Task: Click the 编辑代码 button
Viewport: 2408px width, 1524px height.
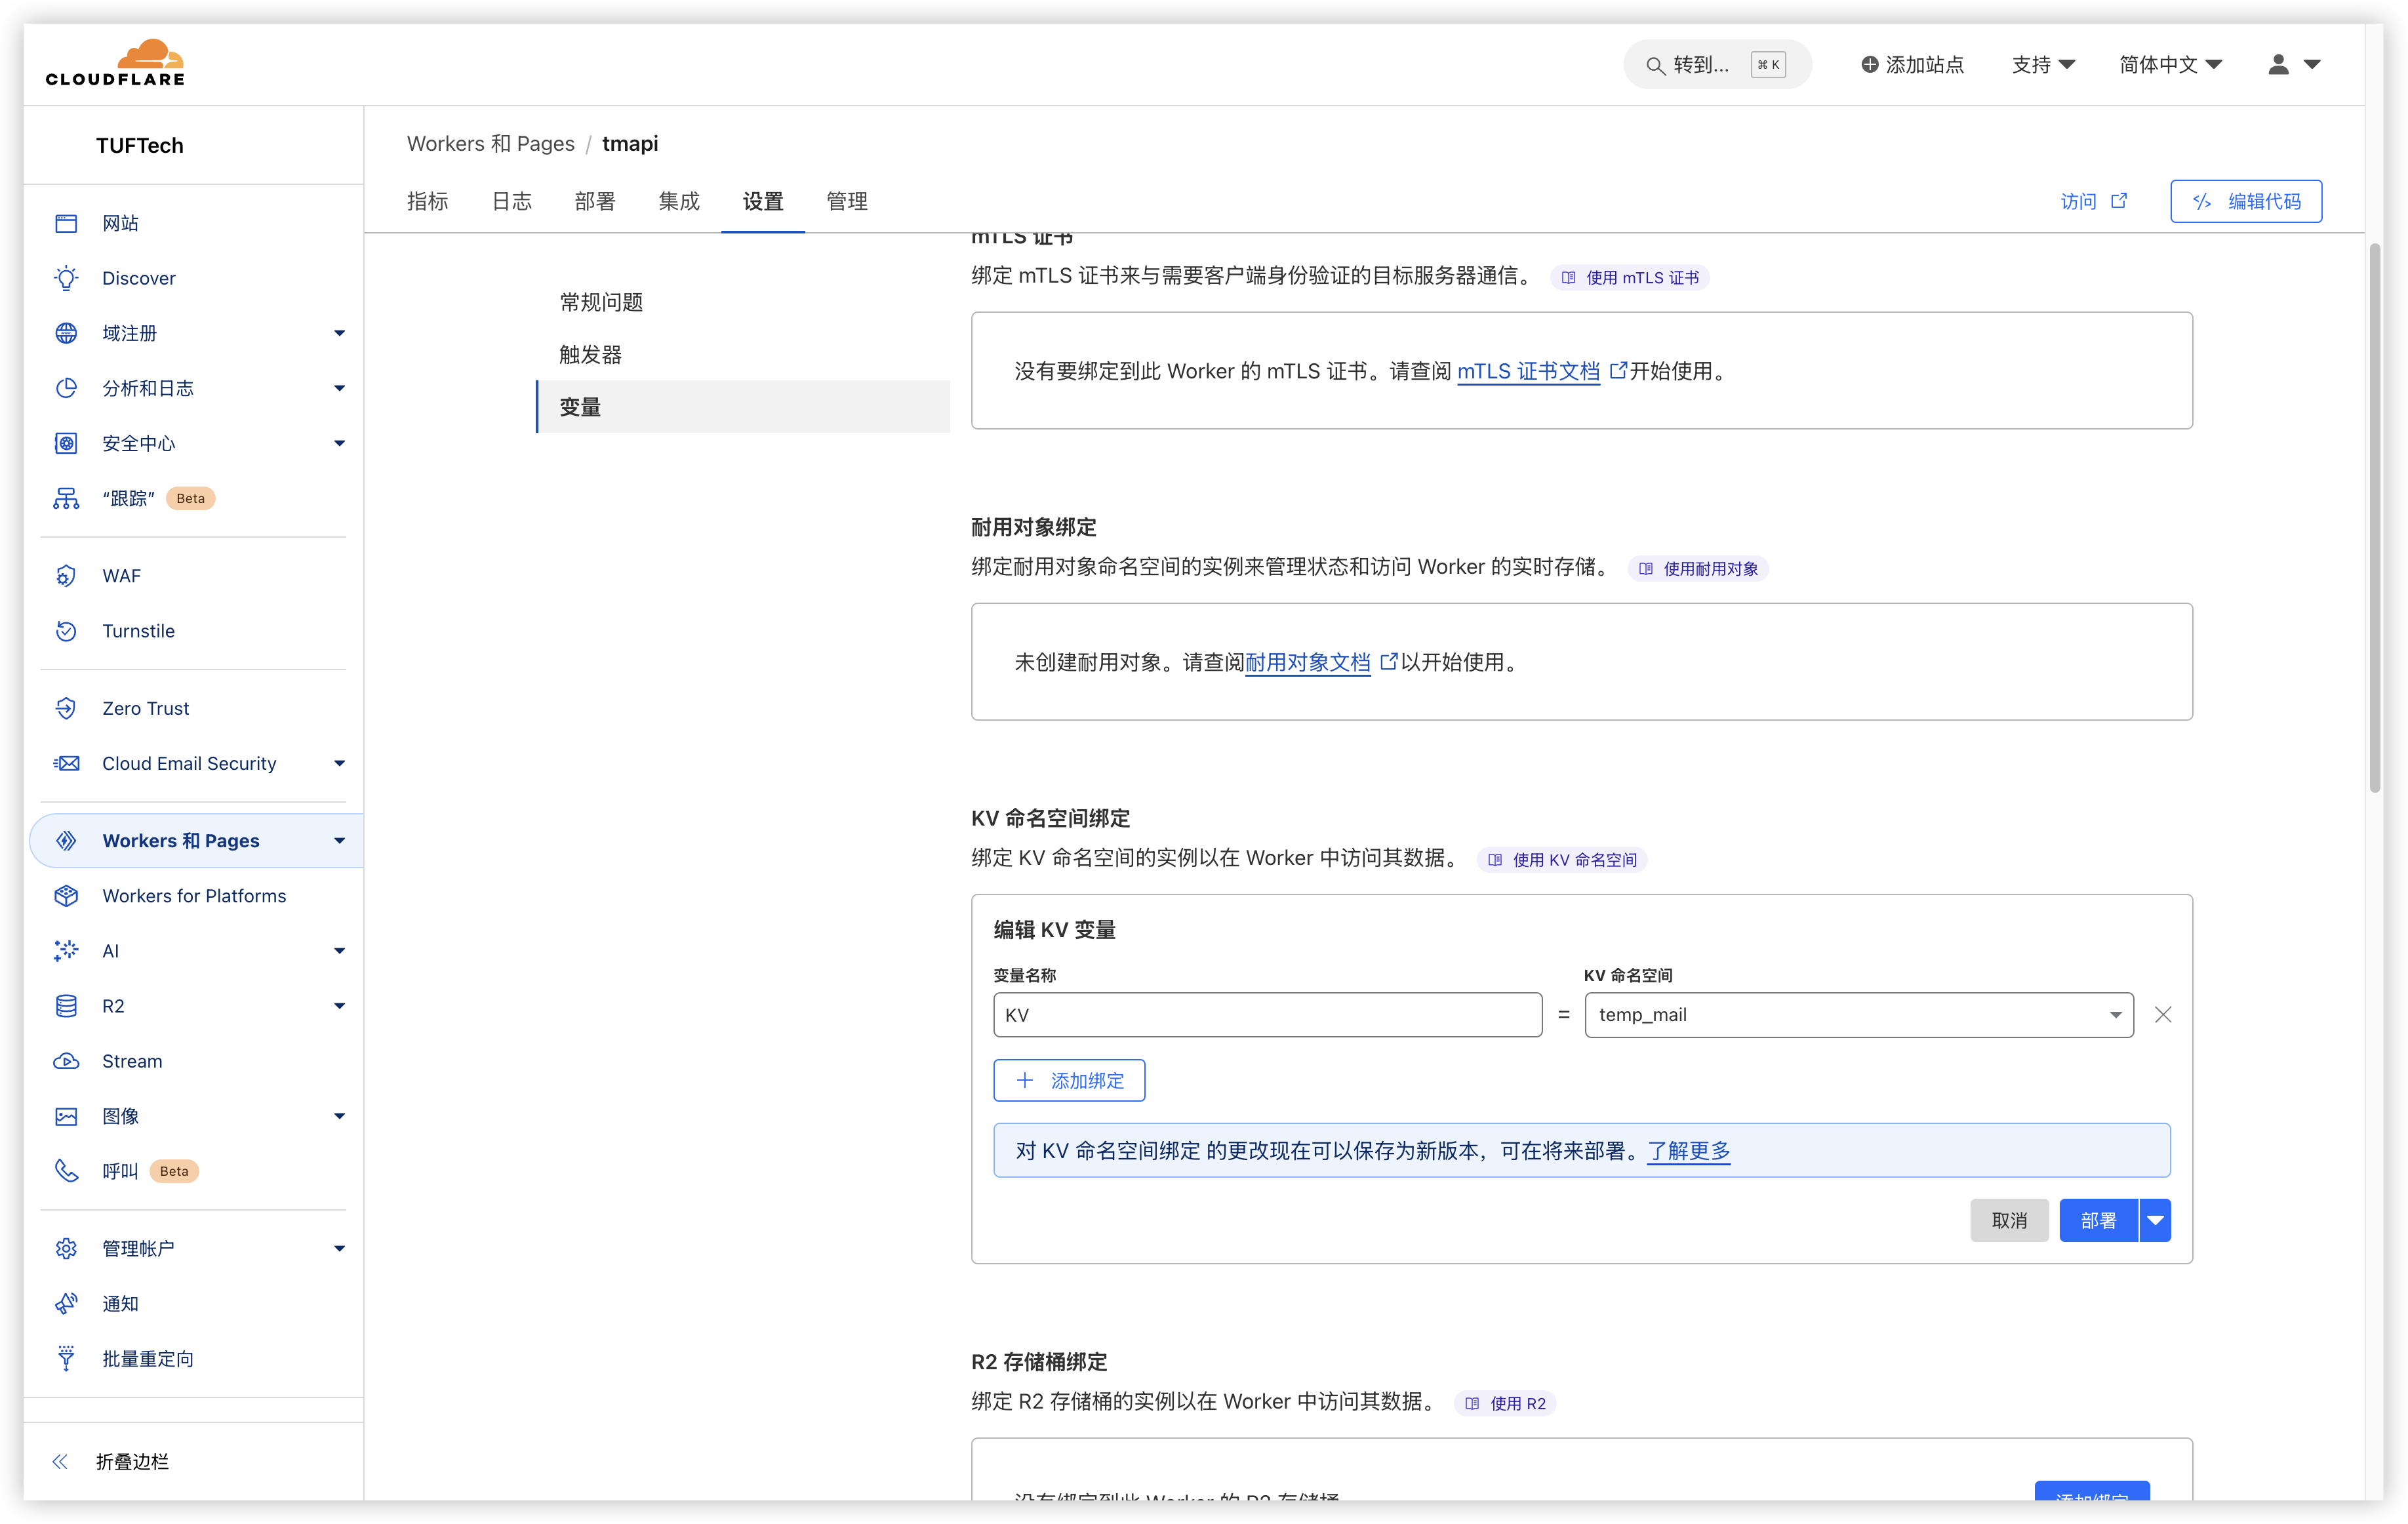Action: click(x=2246, y=200)
